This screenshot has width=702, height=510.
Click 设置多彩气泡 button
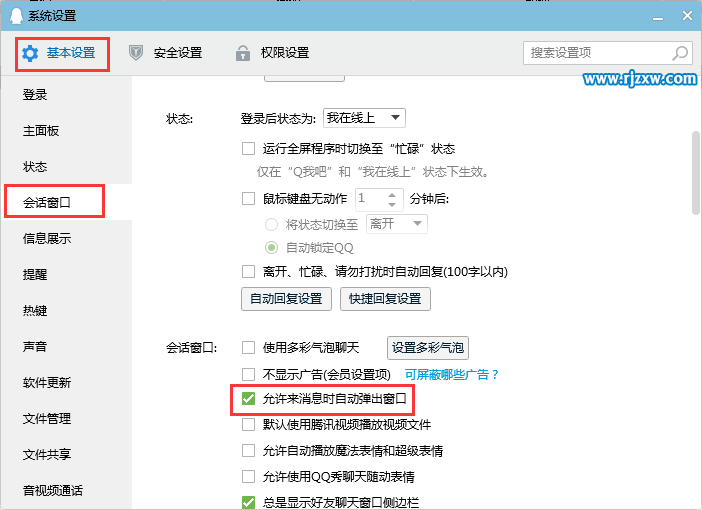[x=428, y=348]
